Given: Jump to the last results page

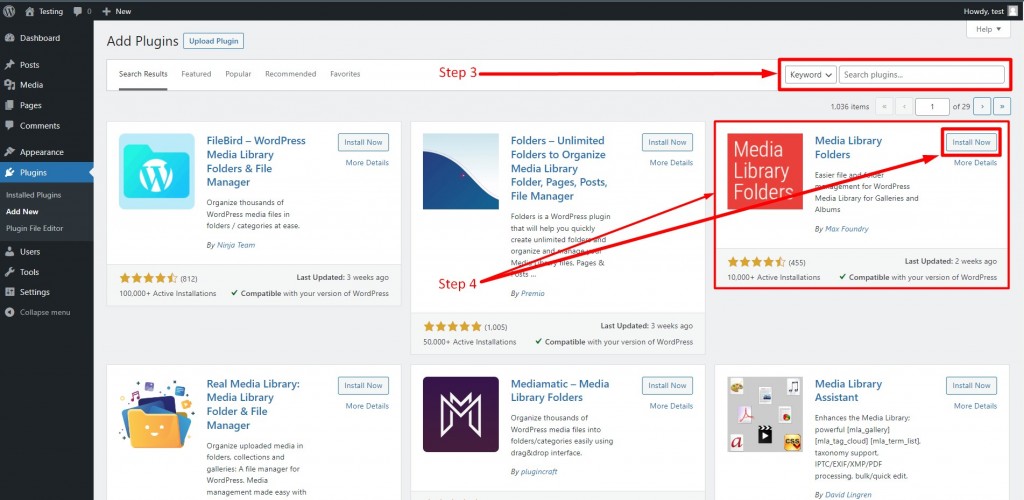Looking at the screenshot, I should [x=1002, y=106].
